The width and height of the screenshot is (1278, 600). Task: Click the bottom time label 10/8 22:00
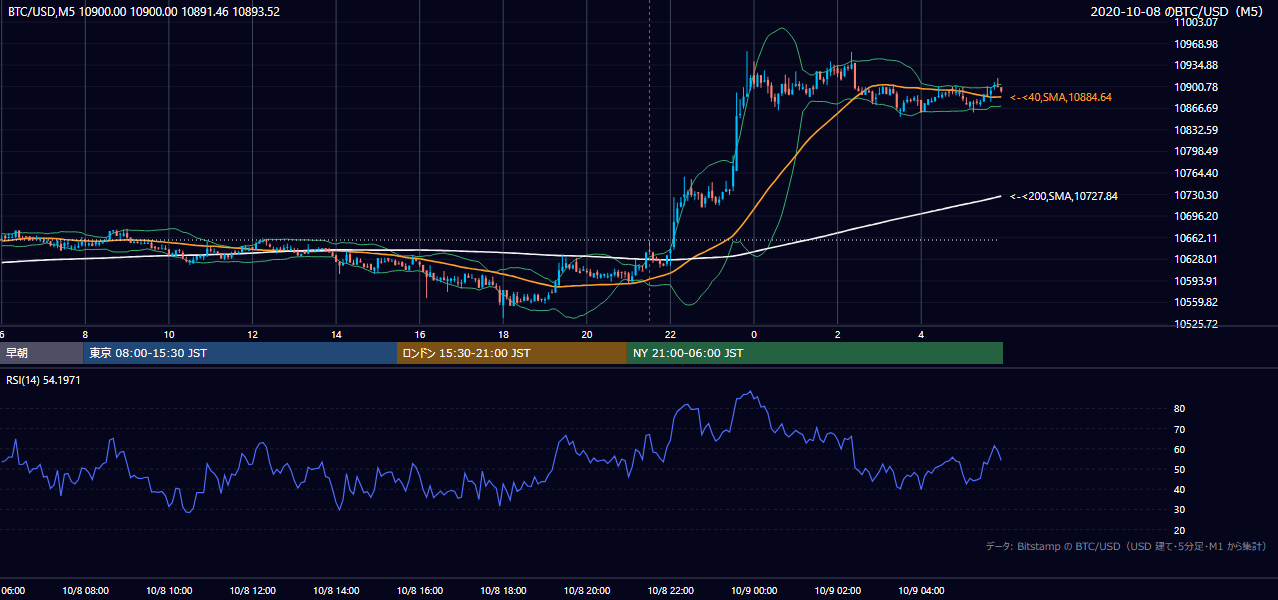tap(671, 591)
